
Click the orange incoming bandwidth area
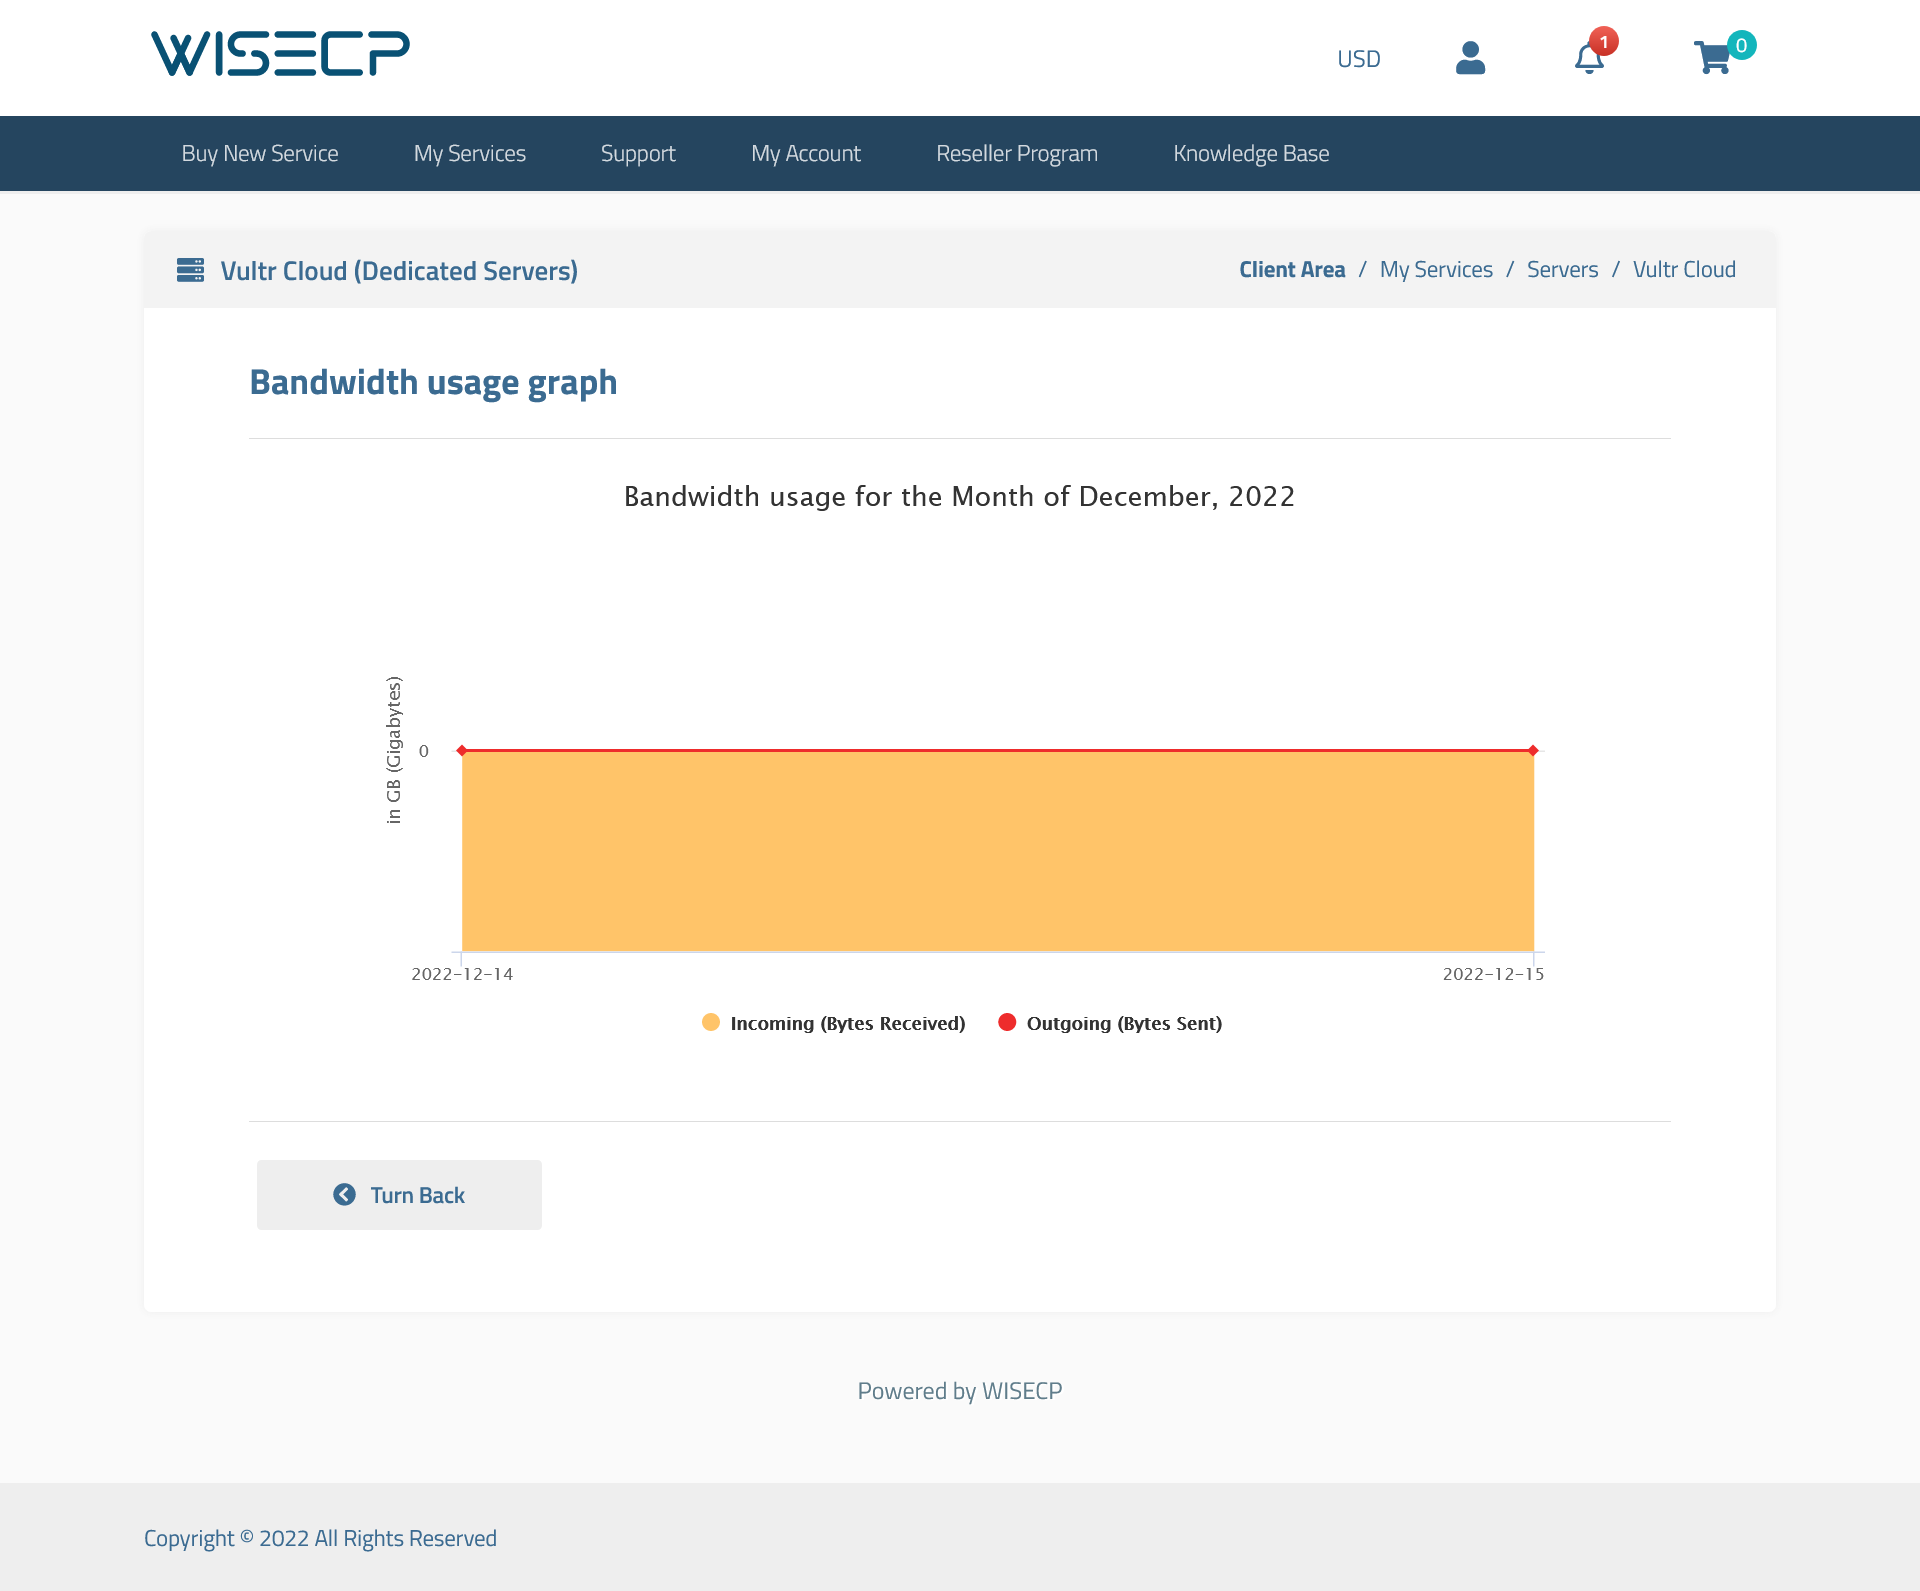pyautogui.click(x=998, y=851)
